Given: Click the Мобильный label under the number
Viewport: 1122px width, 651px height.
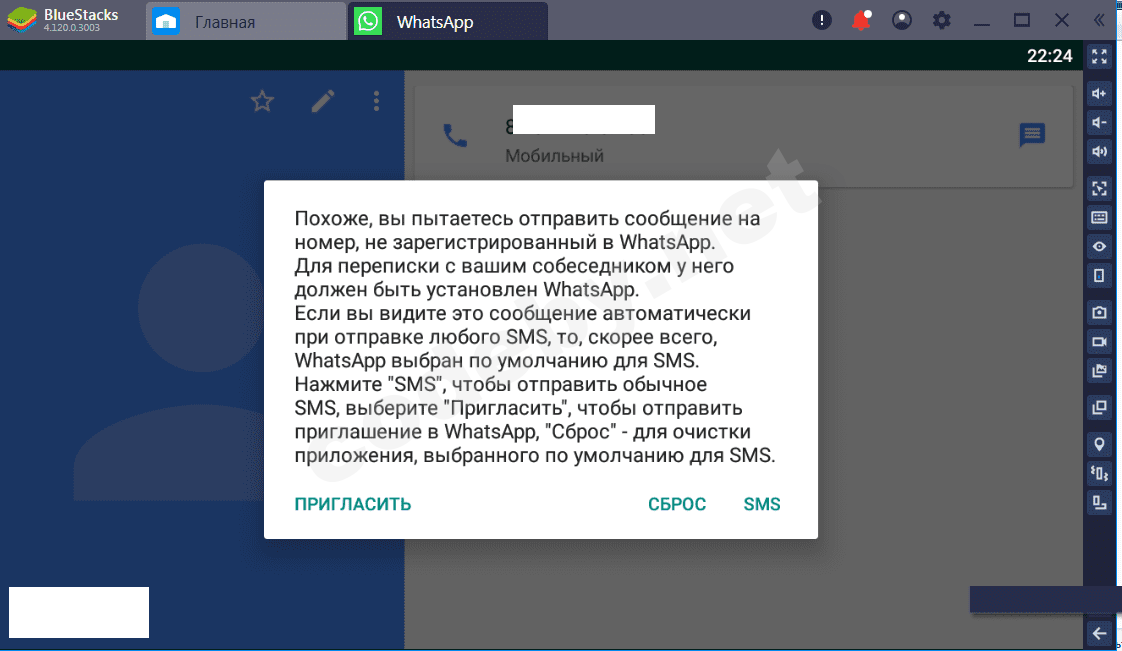Looking at the screenshot, I should [x=555, y=156].
